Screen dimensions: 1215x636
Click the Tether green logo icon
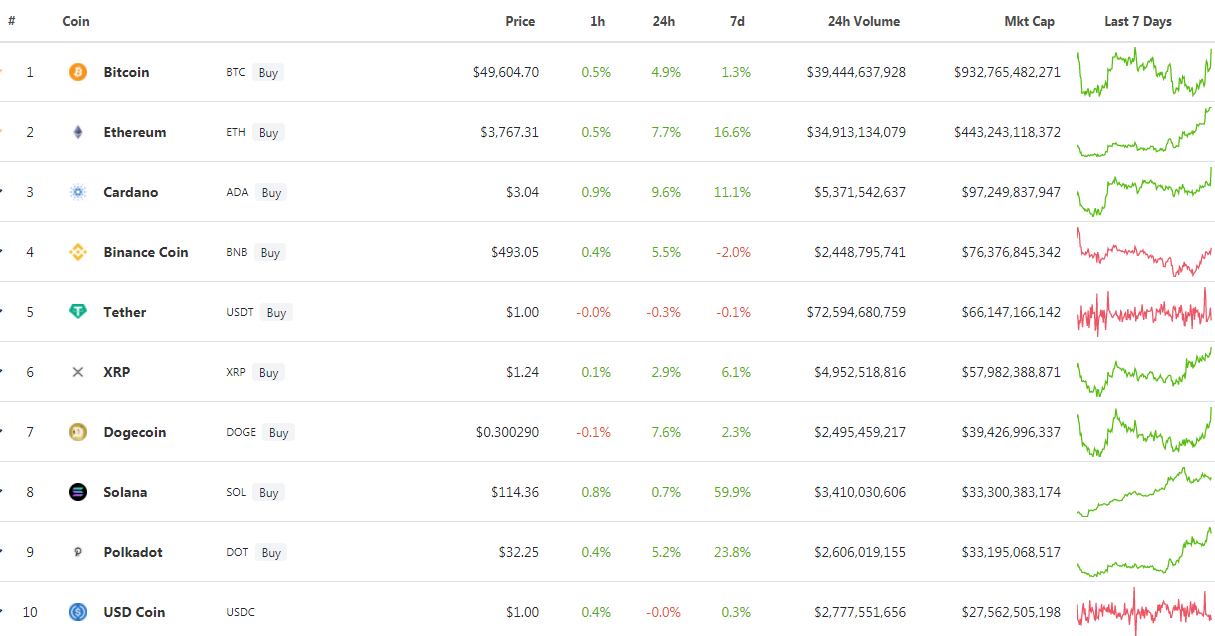(78, 312)
